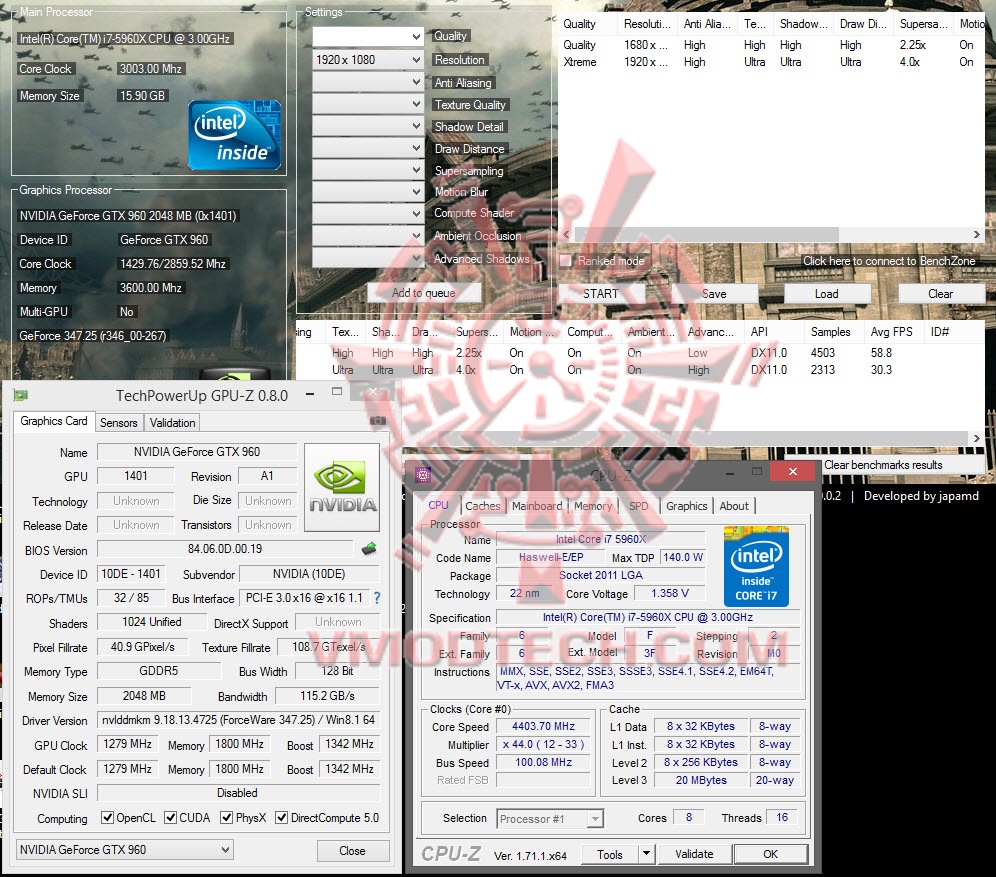Click the Clear button

coord(941,294)
